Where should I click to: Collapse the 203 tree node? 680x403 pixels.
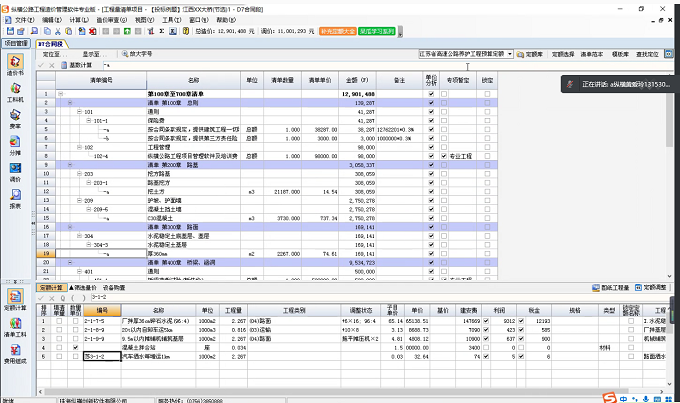point(79,174)
